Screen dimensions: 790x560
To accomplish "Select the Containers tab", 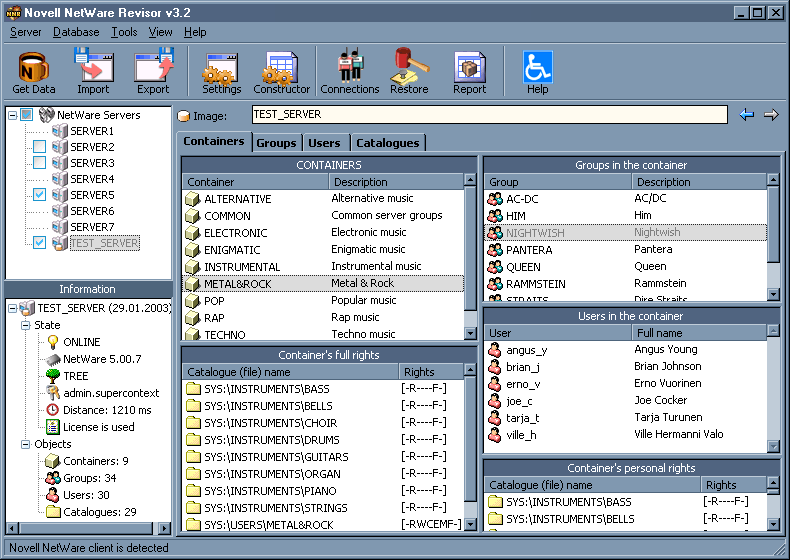I will [x=214, y=142].
